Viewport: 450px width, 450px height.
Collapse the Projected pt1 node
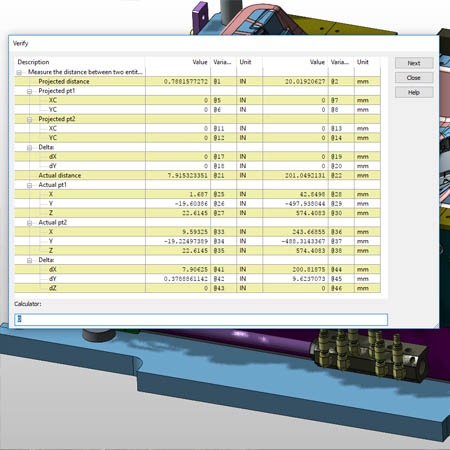tap(30, 91)
